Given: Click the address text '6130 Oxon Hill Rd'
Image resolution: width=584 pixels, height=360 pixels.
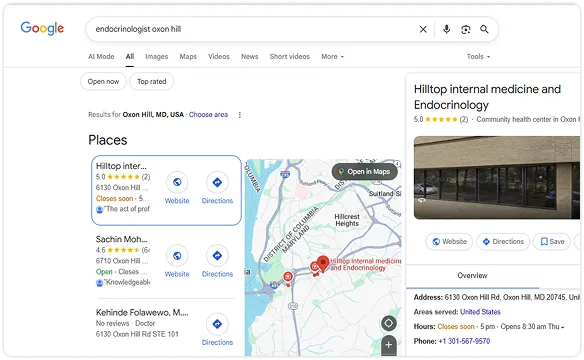Looking at the screenshot, I should 473,297.
